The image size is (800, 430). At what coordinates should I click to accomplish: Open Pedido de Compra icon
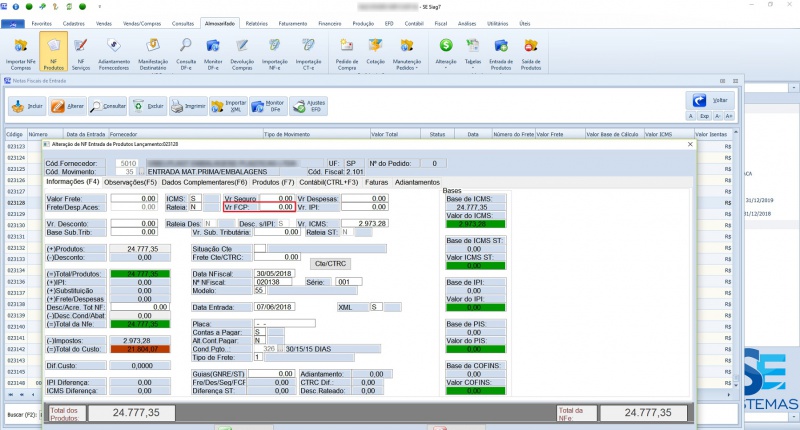tap(347, 52)
